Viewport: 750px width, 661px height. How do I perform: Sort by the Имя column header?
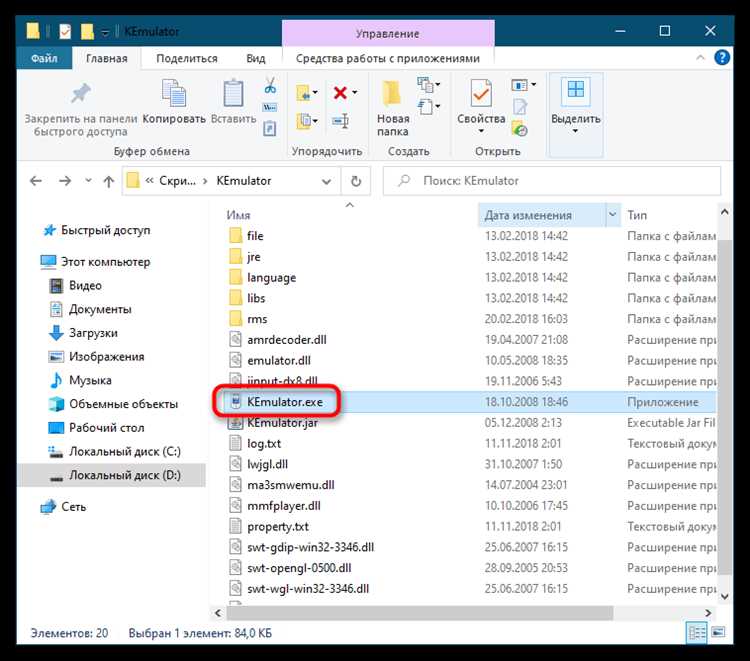click(x=238, y=215)
